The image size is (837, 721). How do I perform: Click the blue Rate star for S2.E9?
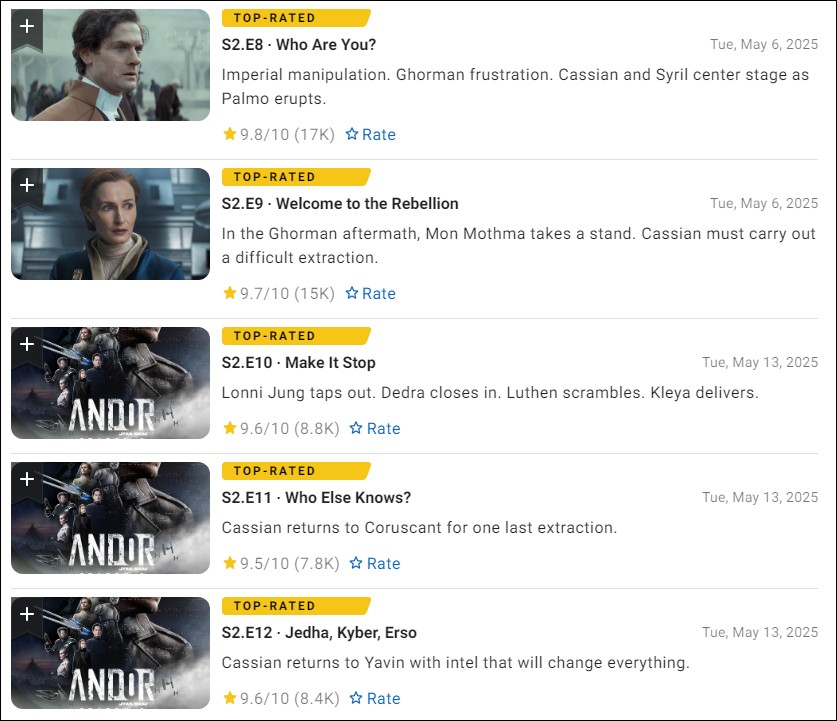click(351, 293)
